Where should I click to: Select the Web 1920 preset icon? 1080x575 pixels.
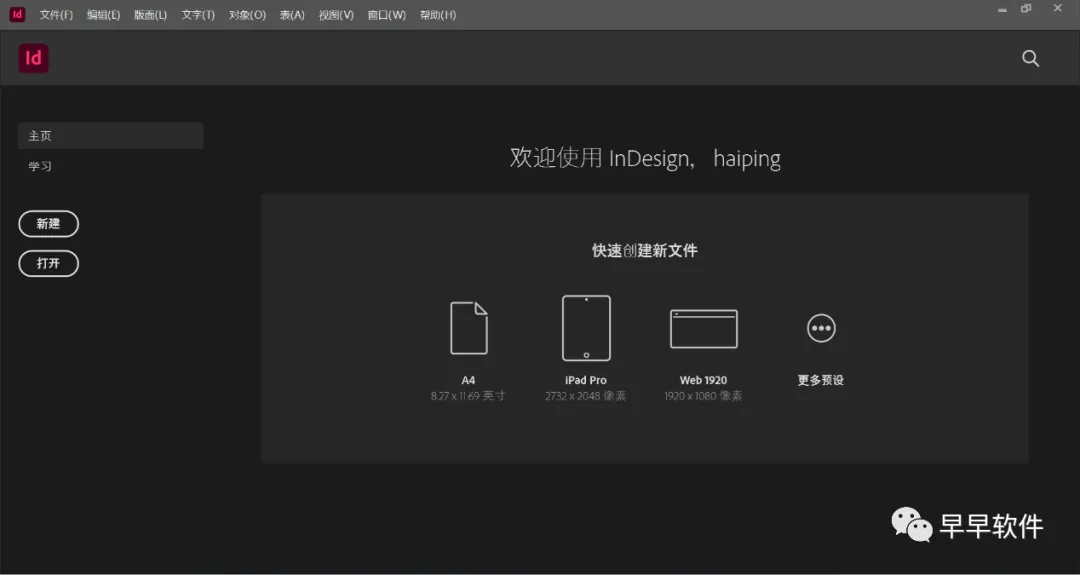pos(703,328)
